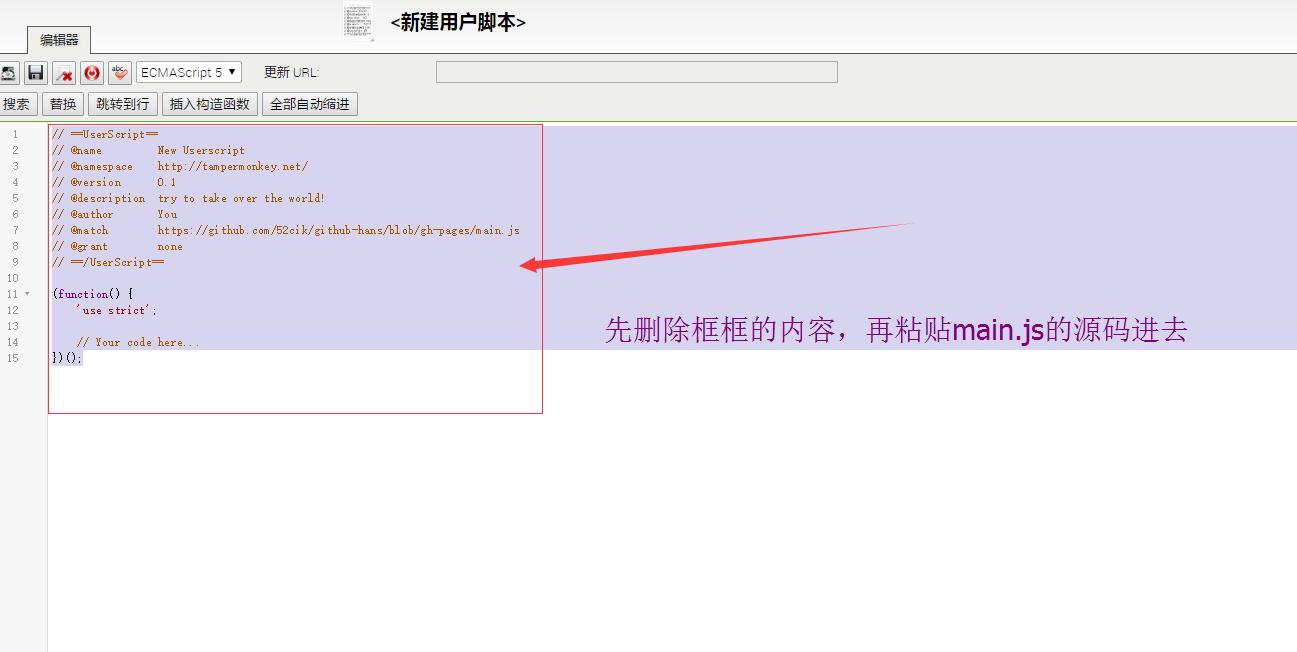The image size is (1297, 652).
Task: Auto-indent everything with 全部自动缩进
Action: pos(311,103)
